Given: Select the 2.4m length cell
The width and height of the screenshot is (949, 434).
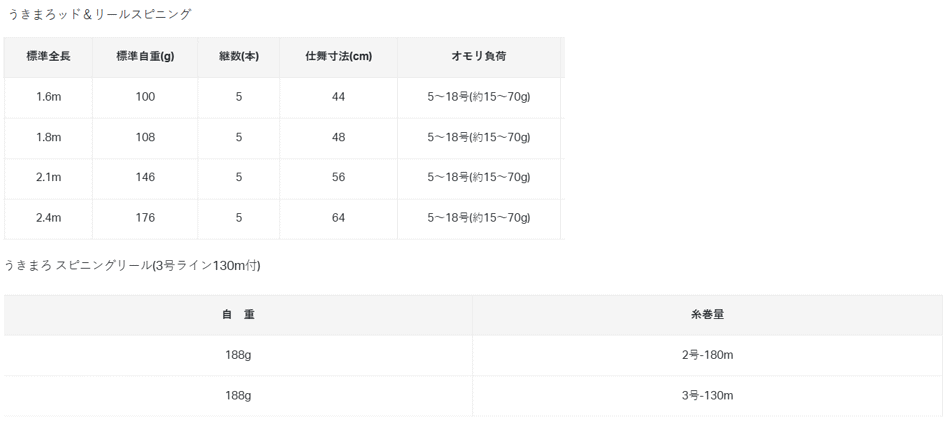Looking at the screenshot, I should pyautogui.click(x=48, y=217).
